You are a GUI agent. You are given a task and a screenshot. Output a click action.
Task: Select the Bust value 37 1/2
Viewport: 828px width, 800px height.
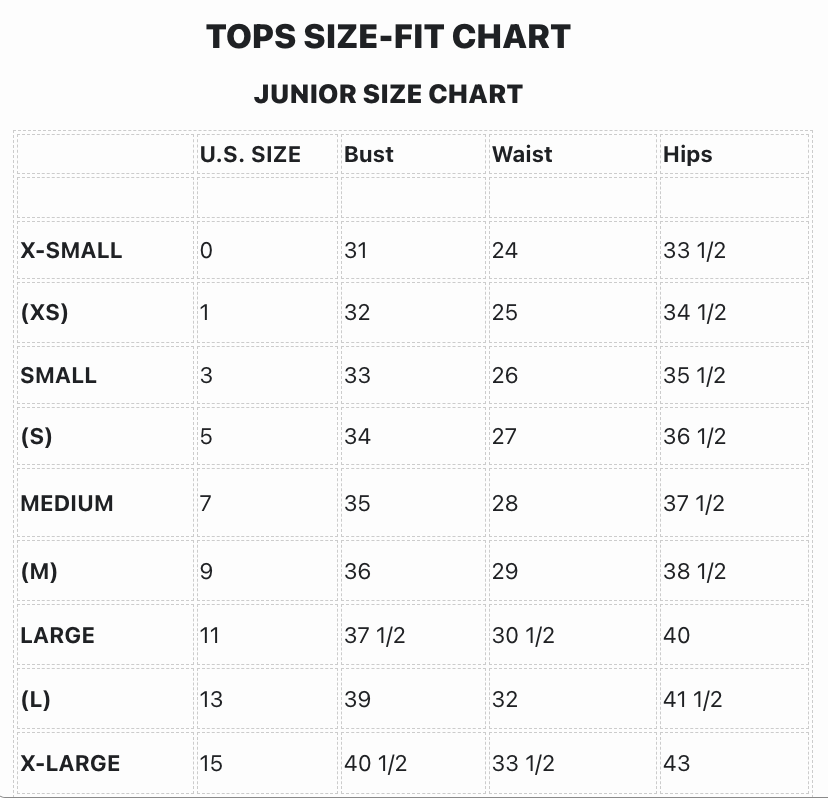click(374, 635)
